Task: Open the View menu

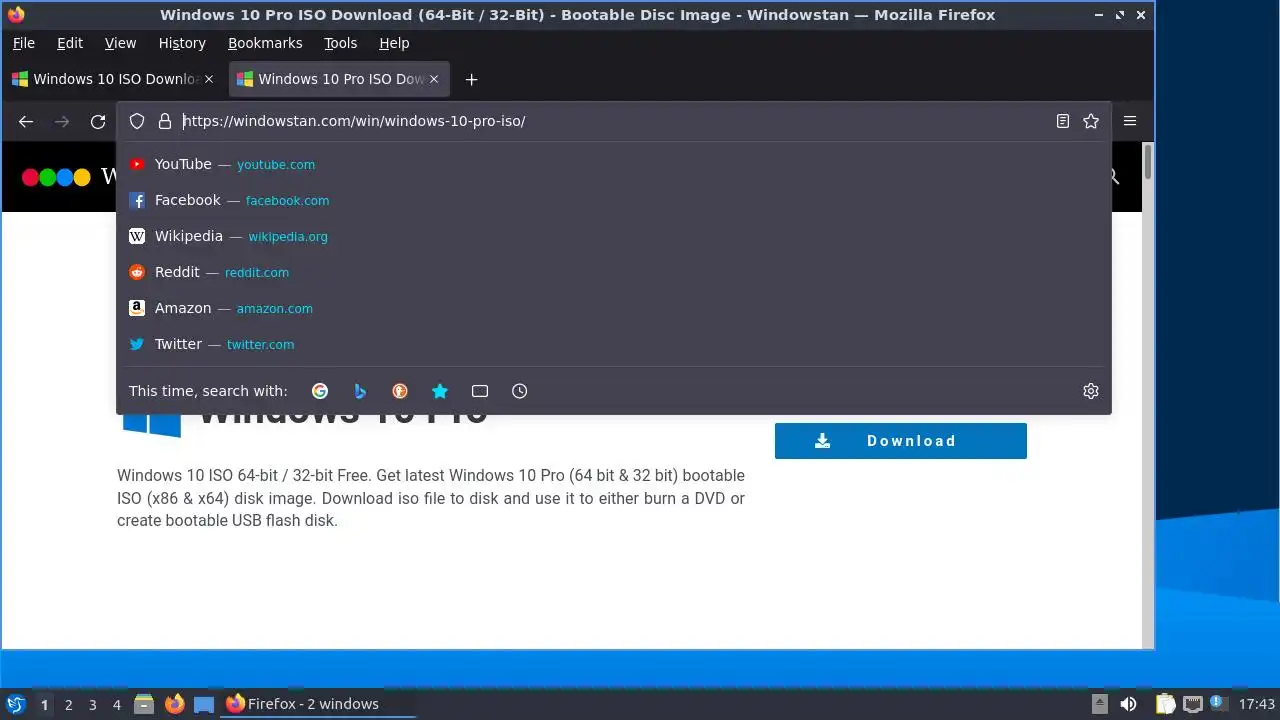Action: pos(120,43)
